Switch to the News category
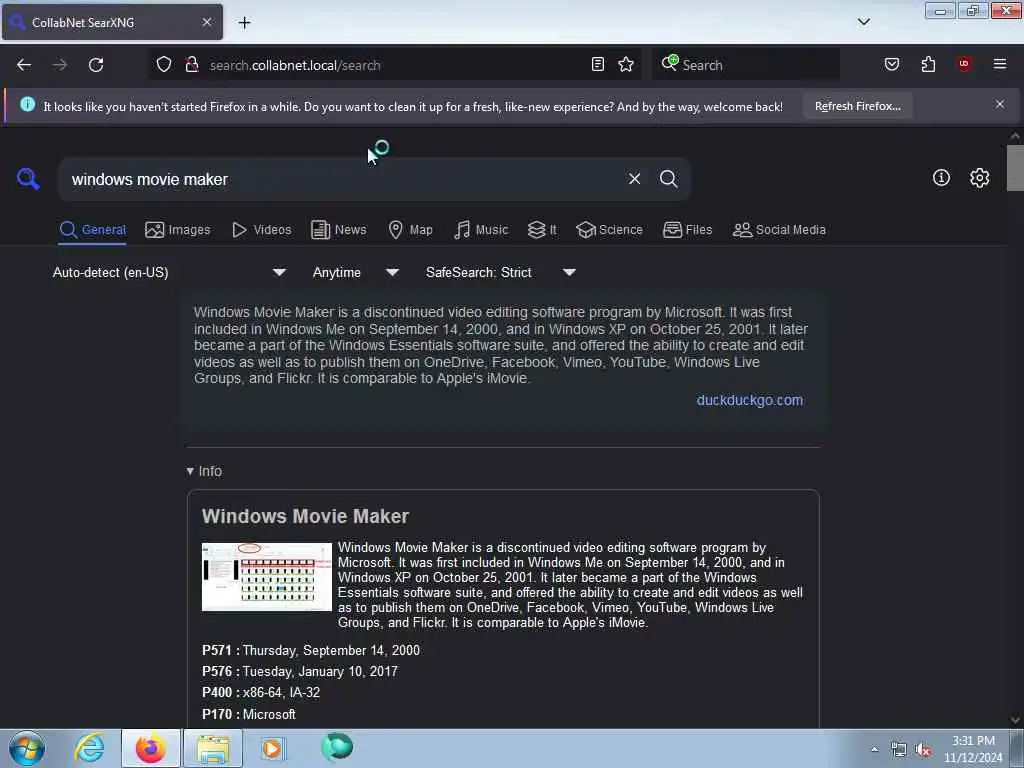 point(339,230)
